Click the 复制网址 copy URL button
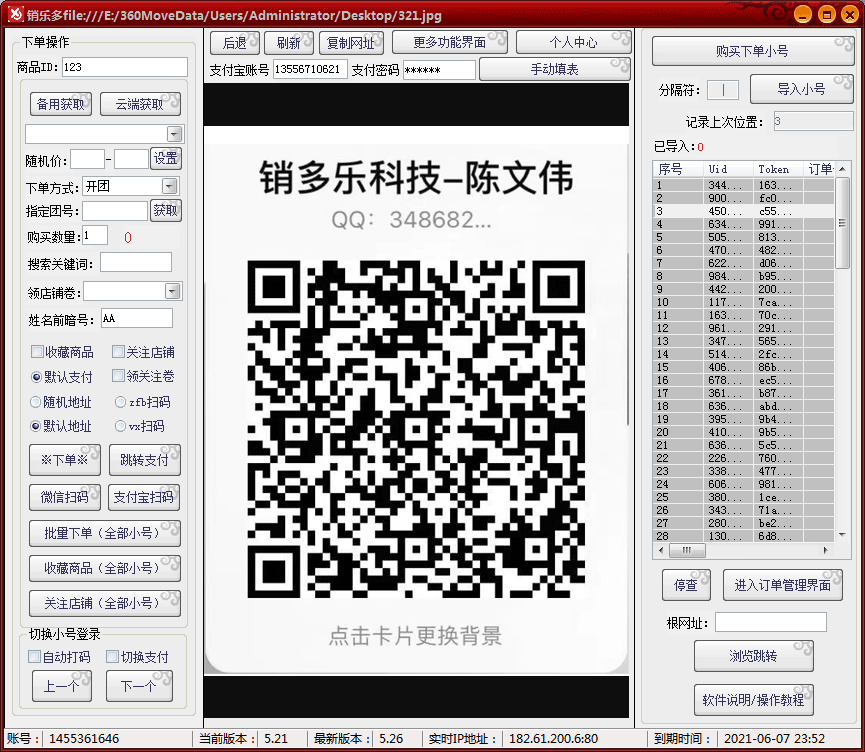This screenshot has height=752, width=865. pyautogui.click(x=351, y=42)
